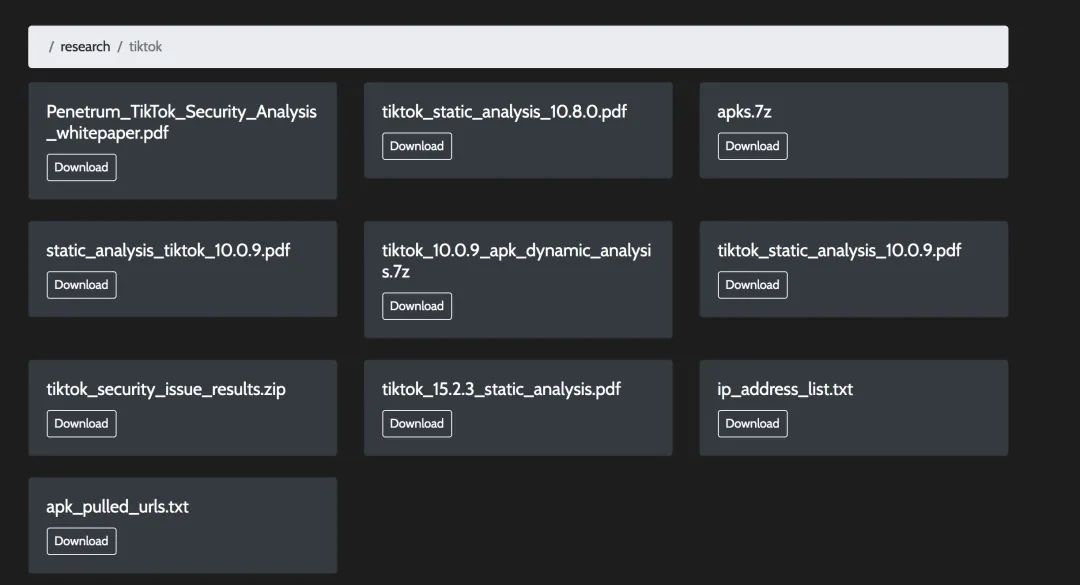This screenshot has height=585, width=1080.
Task: Download tiktok_static_analysis_10.0.9.pdf
Action: 752,285
